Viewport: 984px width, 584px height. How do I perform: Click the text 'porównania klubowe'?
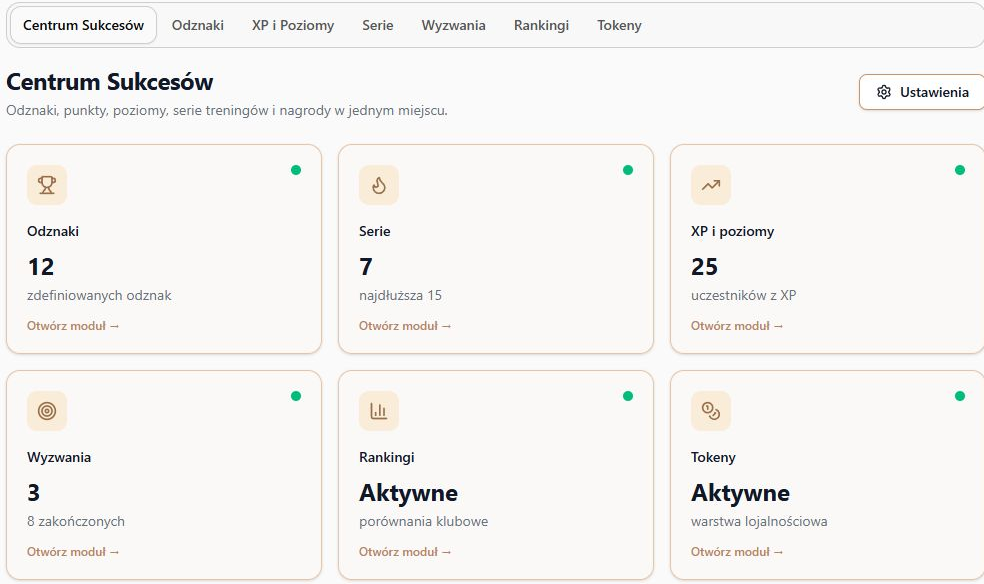pos(424,521)
